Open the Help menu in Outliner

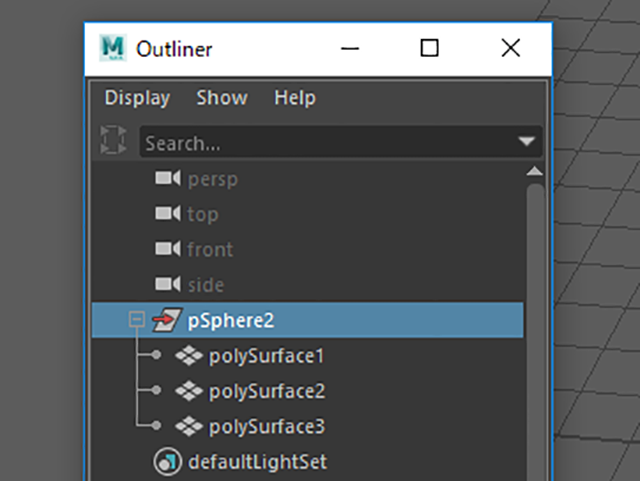point(295,98)
